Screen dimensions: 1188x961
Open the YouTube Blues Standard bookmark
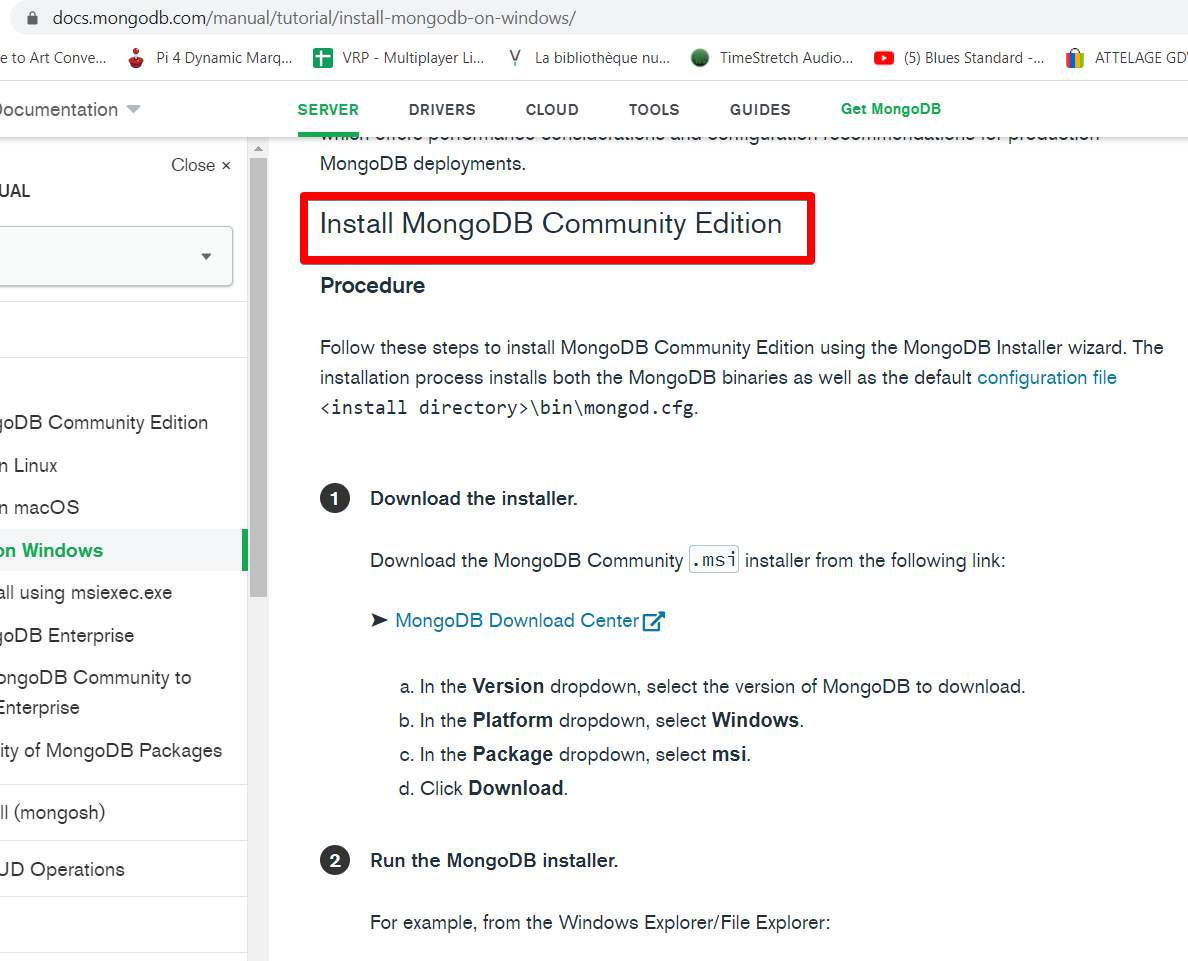pos(960,58)
